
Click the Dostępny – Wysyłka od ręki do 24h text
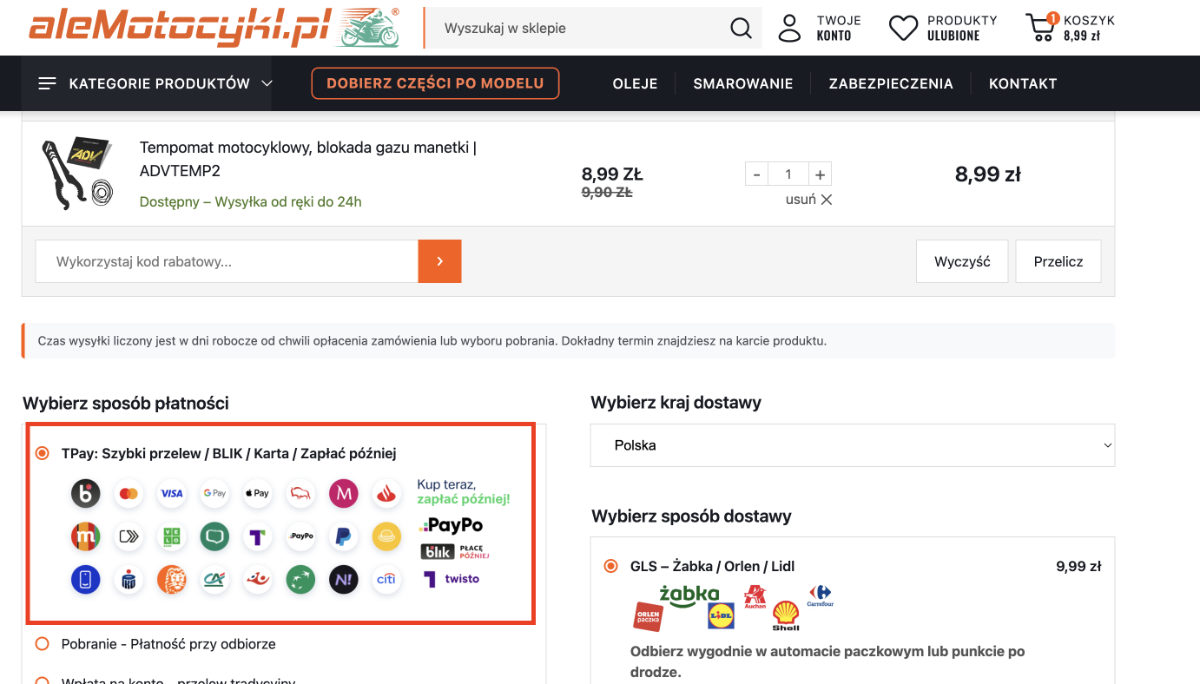pyautogui.click(x=251, y=201)
